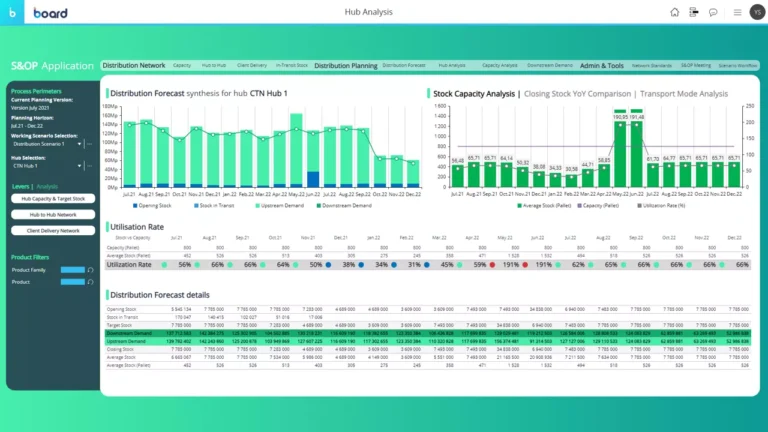Click the Home icon in the top bar
The height and width of the screenshot is (432, 768).
674,12
